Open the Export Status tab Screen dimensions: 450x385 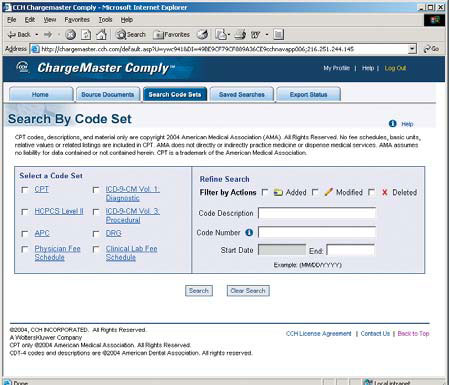pos(309,94)
